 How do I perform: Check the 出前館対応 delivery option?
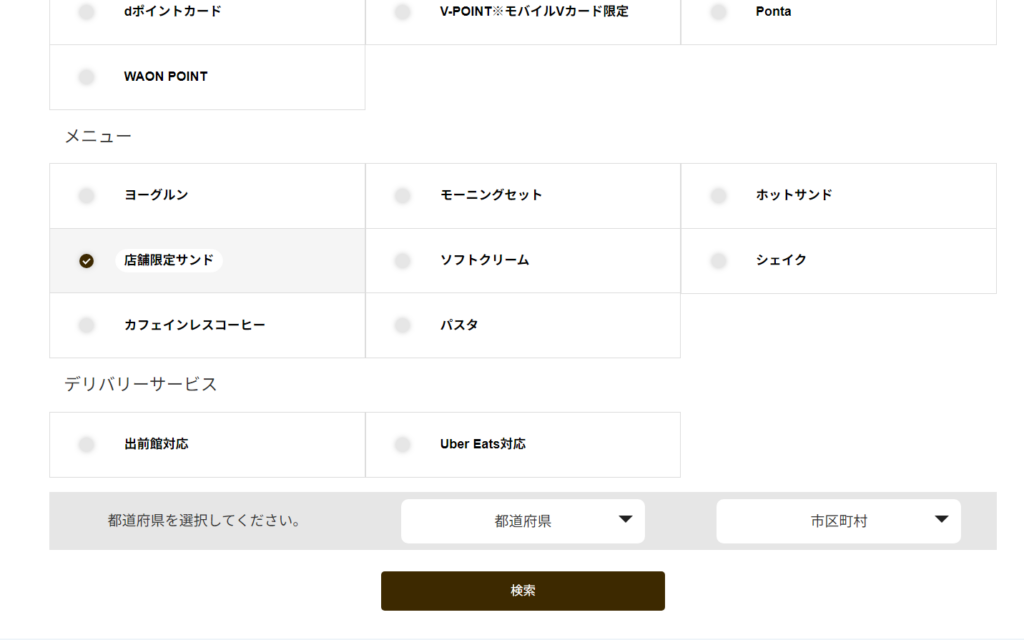coord(87,444)
